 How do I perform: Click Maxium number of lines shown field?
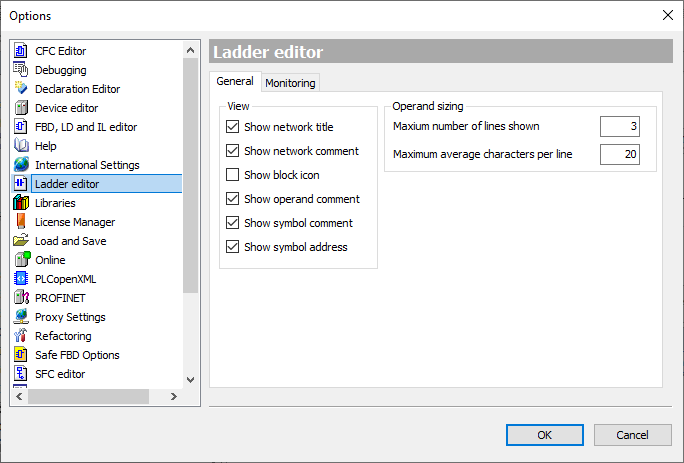pyautogui.click(x=620, y=127)
